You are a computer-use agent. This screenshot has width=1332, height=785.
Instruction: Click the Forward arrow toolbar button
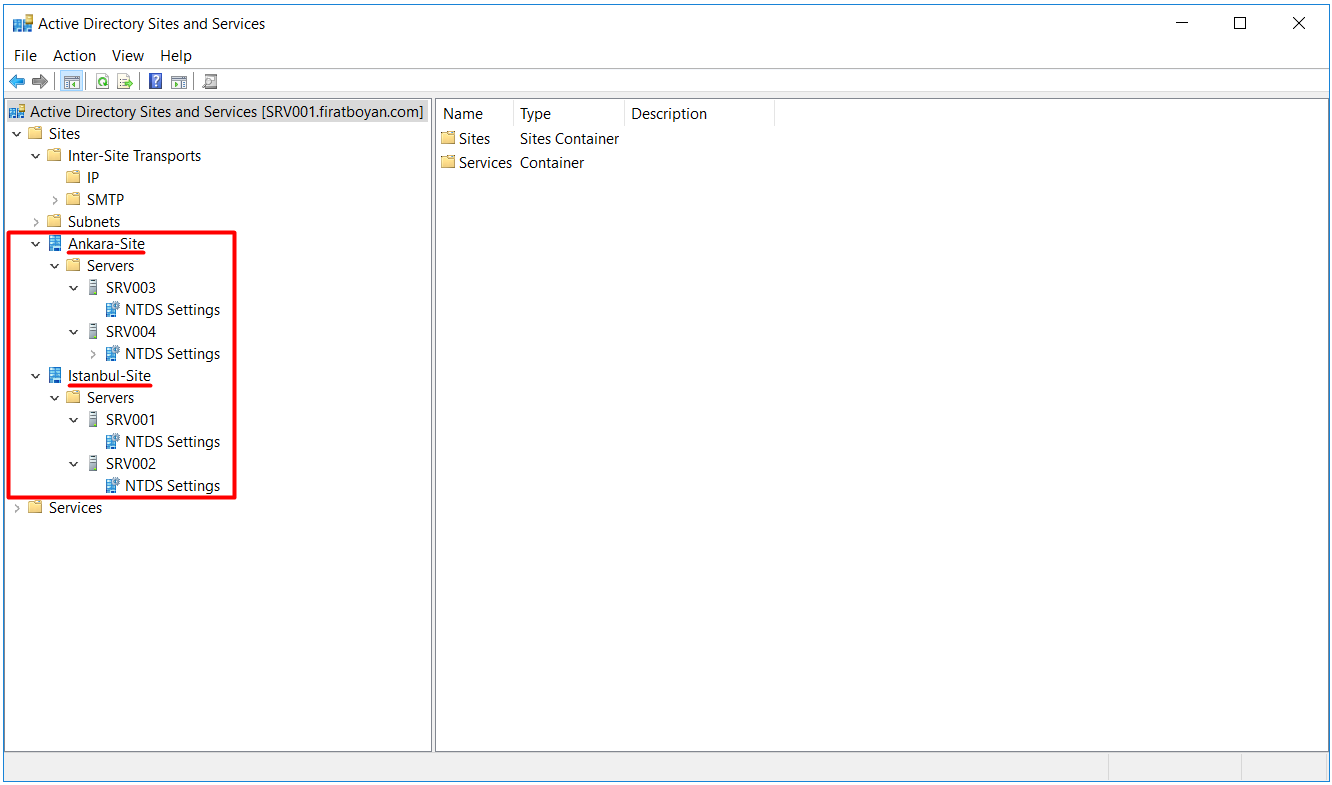40,81
